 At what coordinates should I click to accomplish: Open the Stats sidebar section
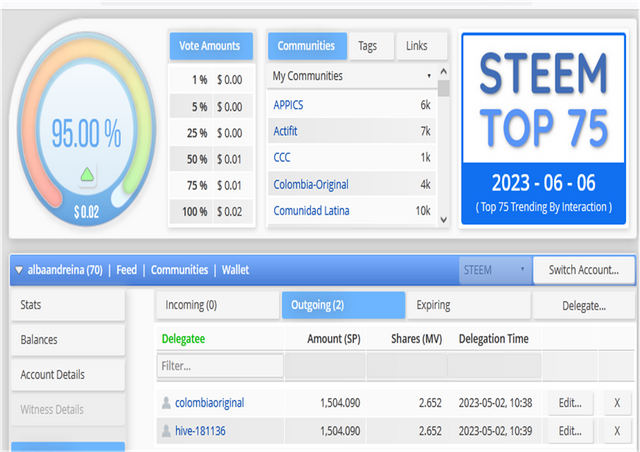68,305
